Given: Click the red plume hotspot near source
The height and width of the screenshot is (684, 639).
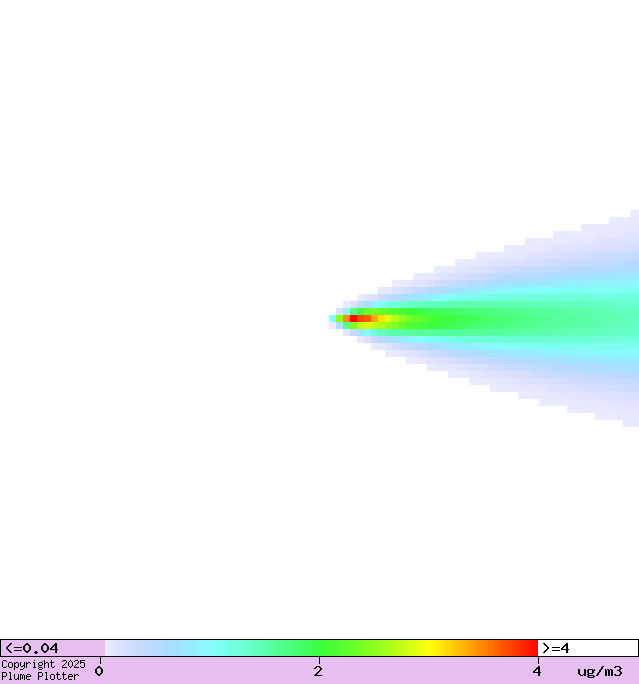Looking at the screenshot, I should click(353, 318).
